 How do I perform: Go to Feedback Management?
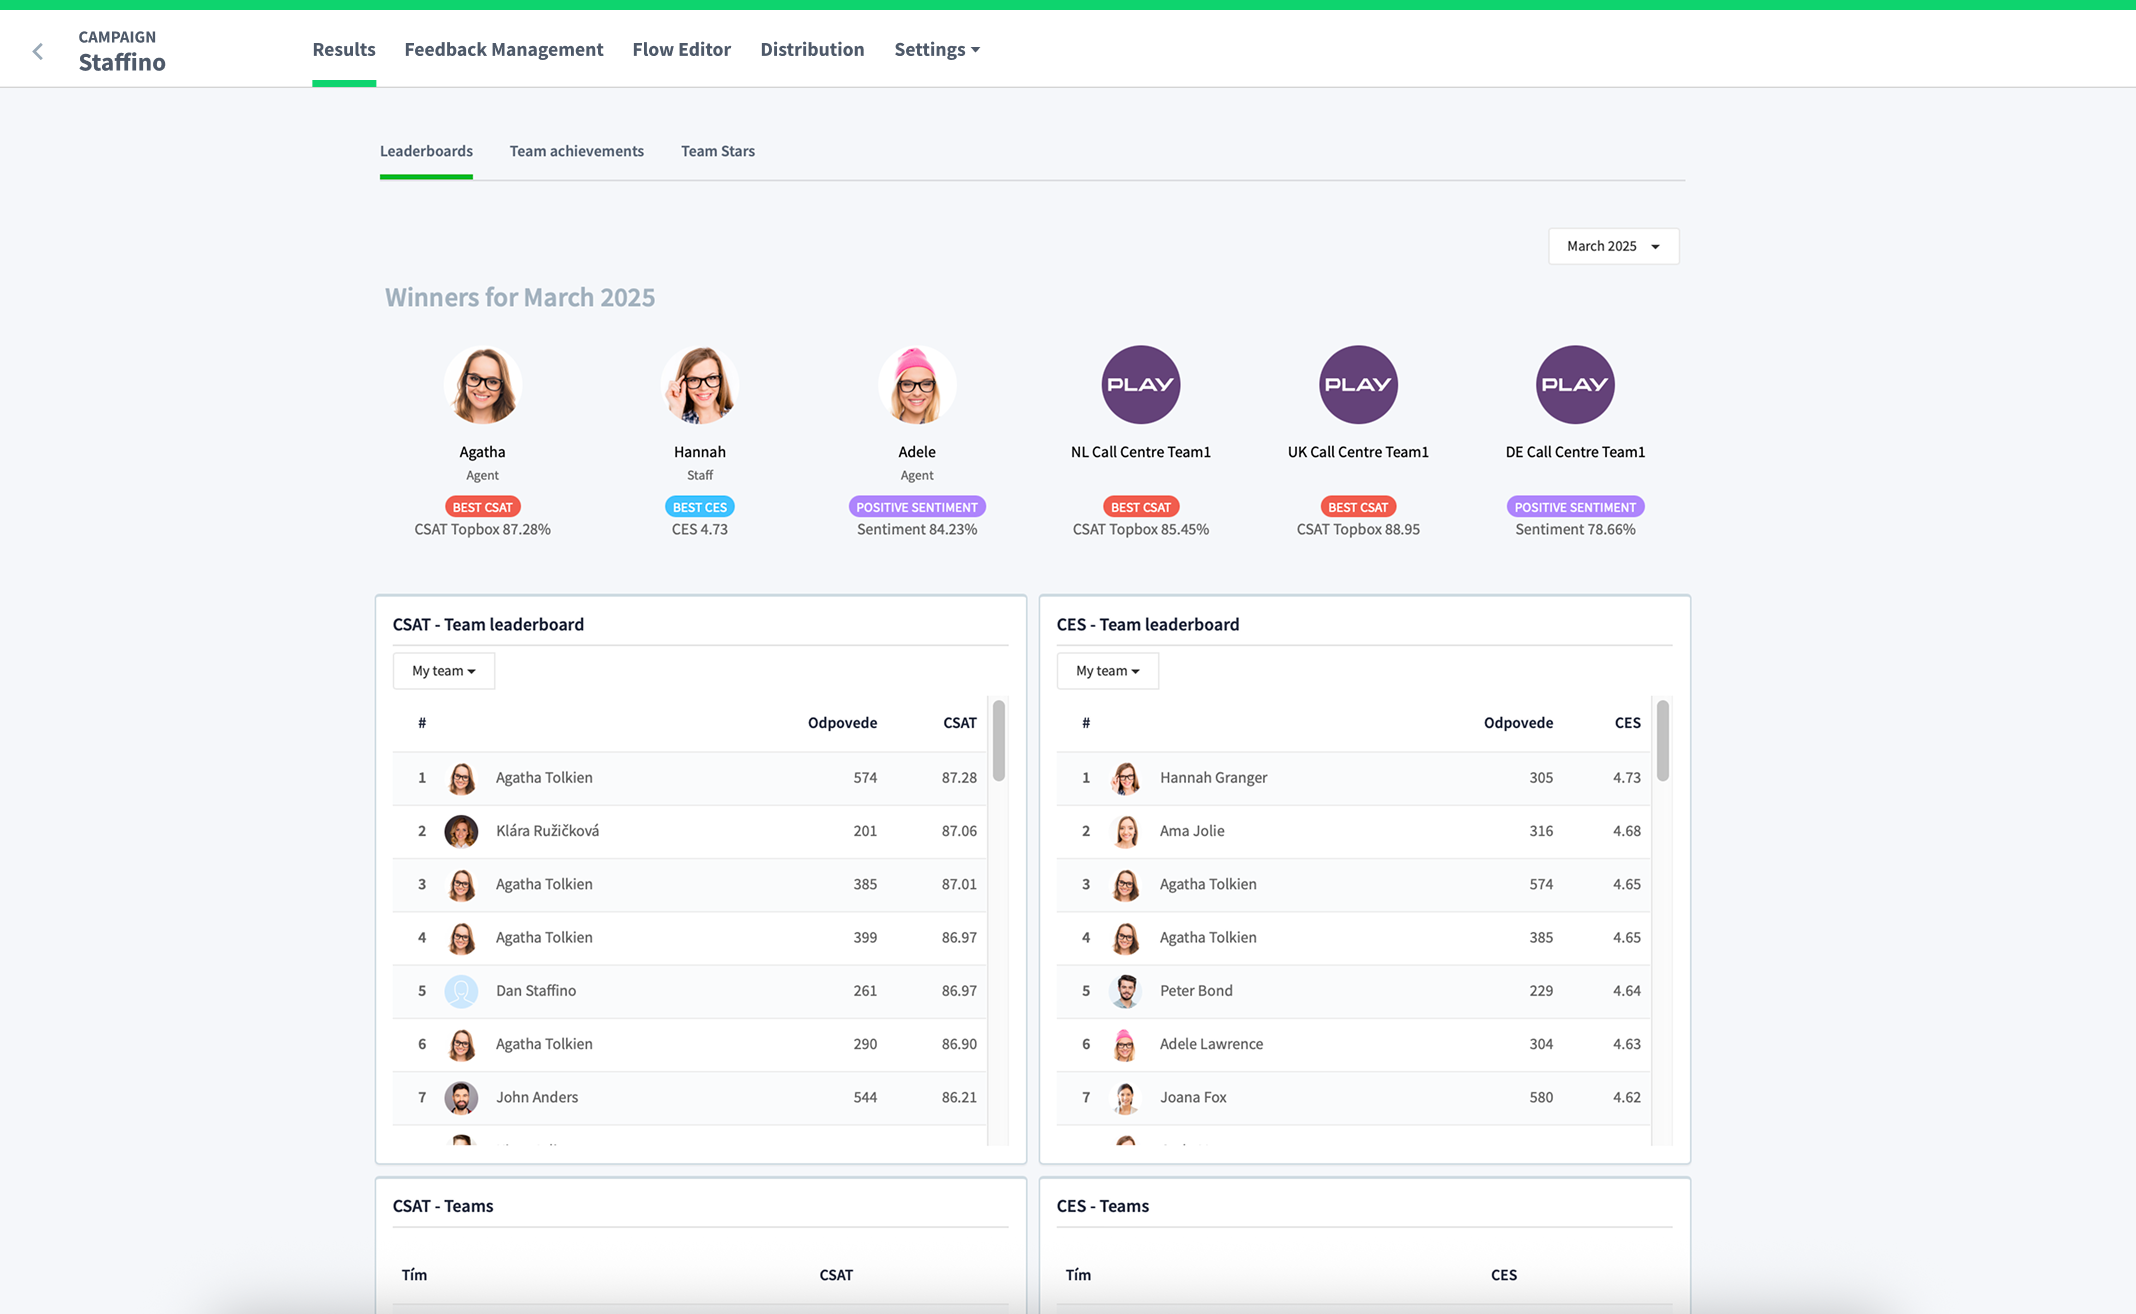503,50
